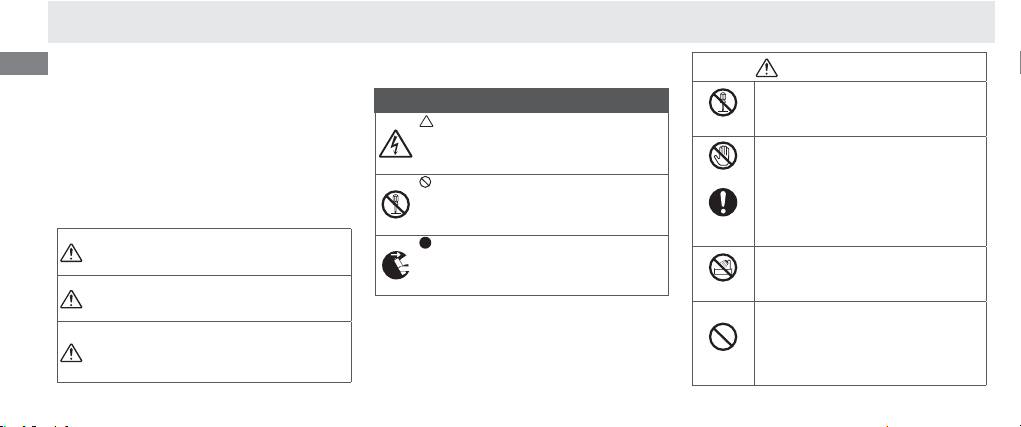Click the dark gray middle table header bar
The width and height of the screenshot is (1021, 427).
coord(521,100)
